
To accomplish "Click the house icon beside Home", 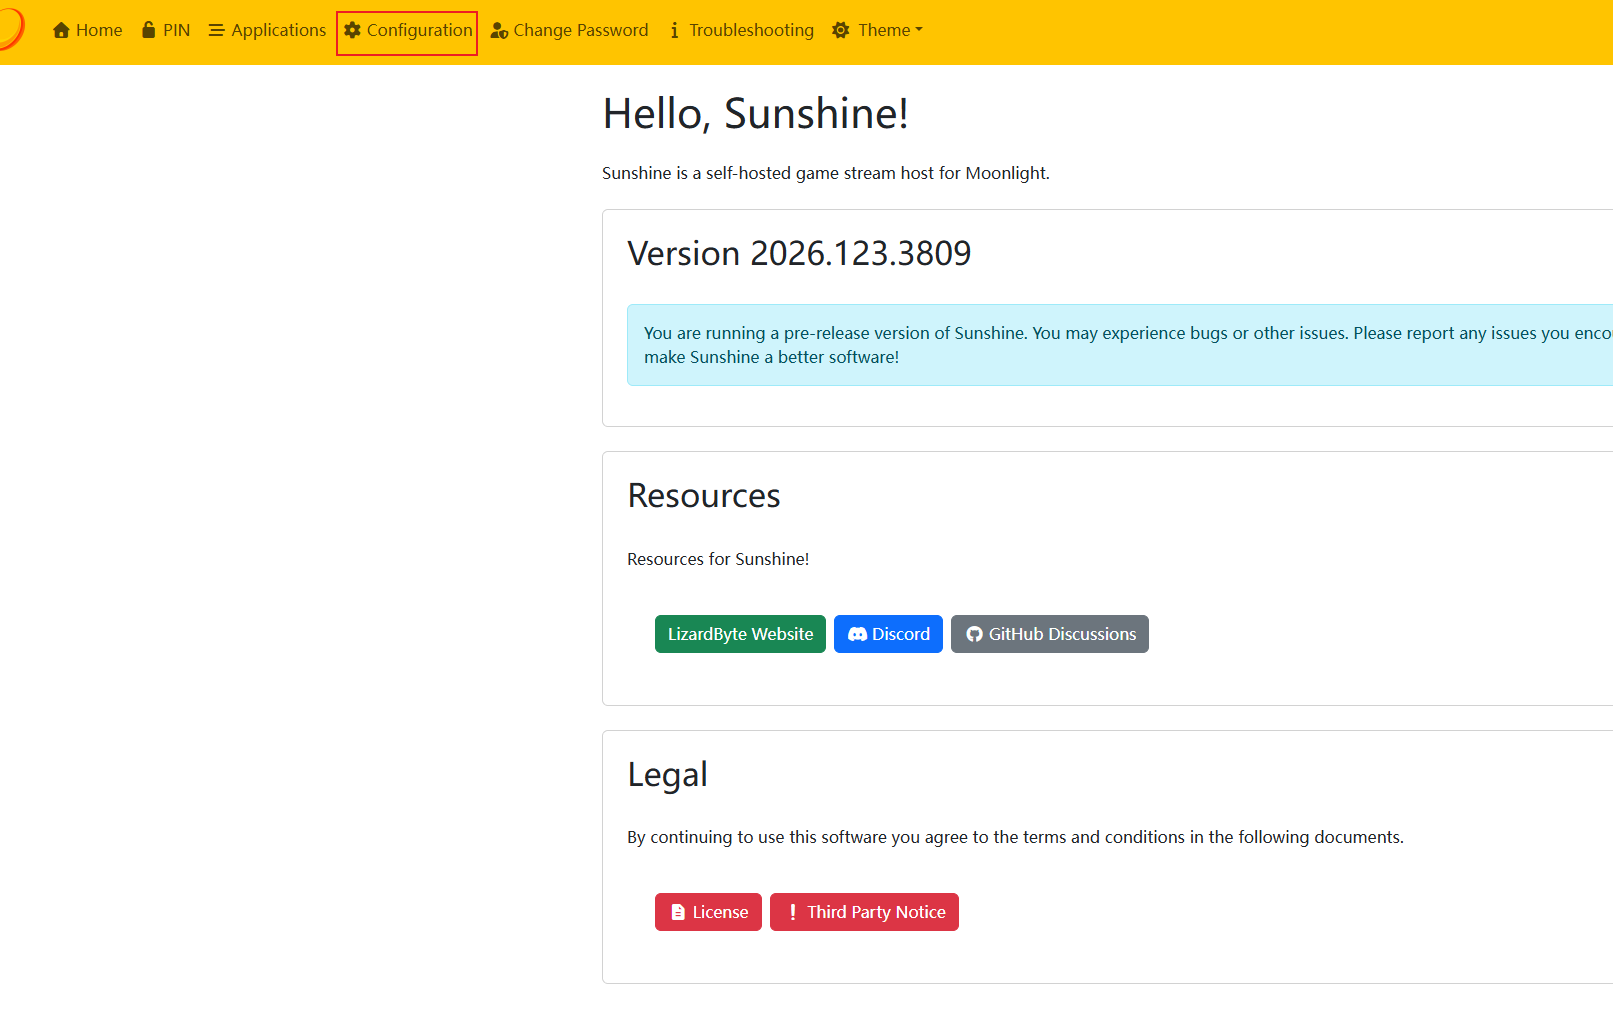I will coord(61,30).
